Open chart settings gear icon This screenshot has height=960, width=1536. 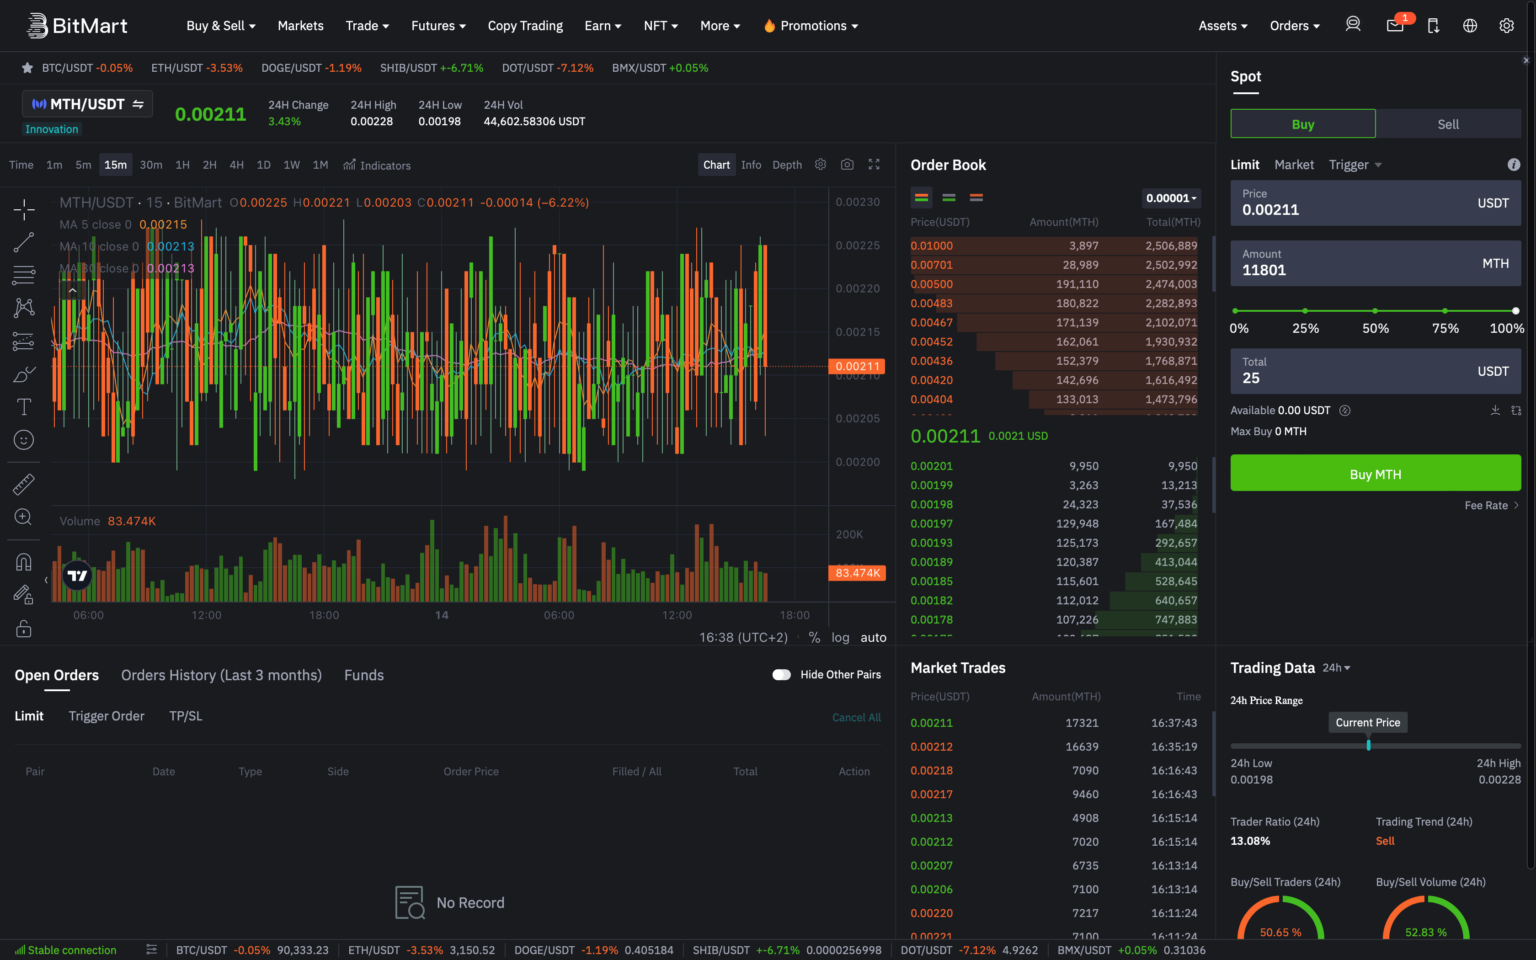(x=820, y=164)
